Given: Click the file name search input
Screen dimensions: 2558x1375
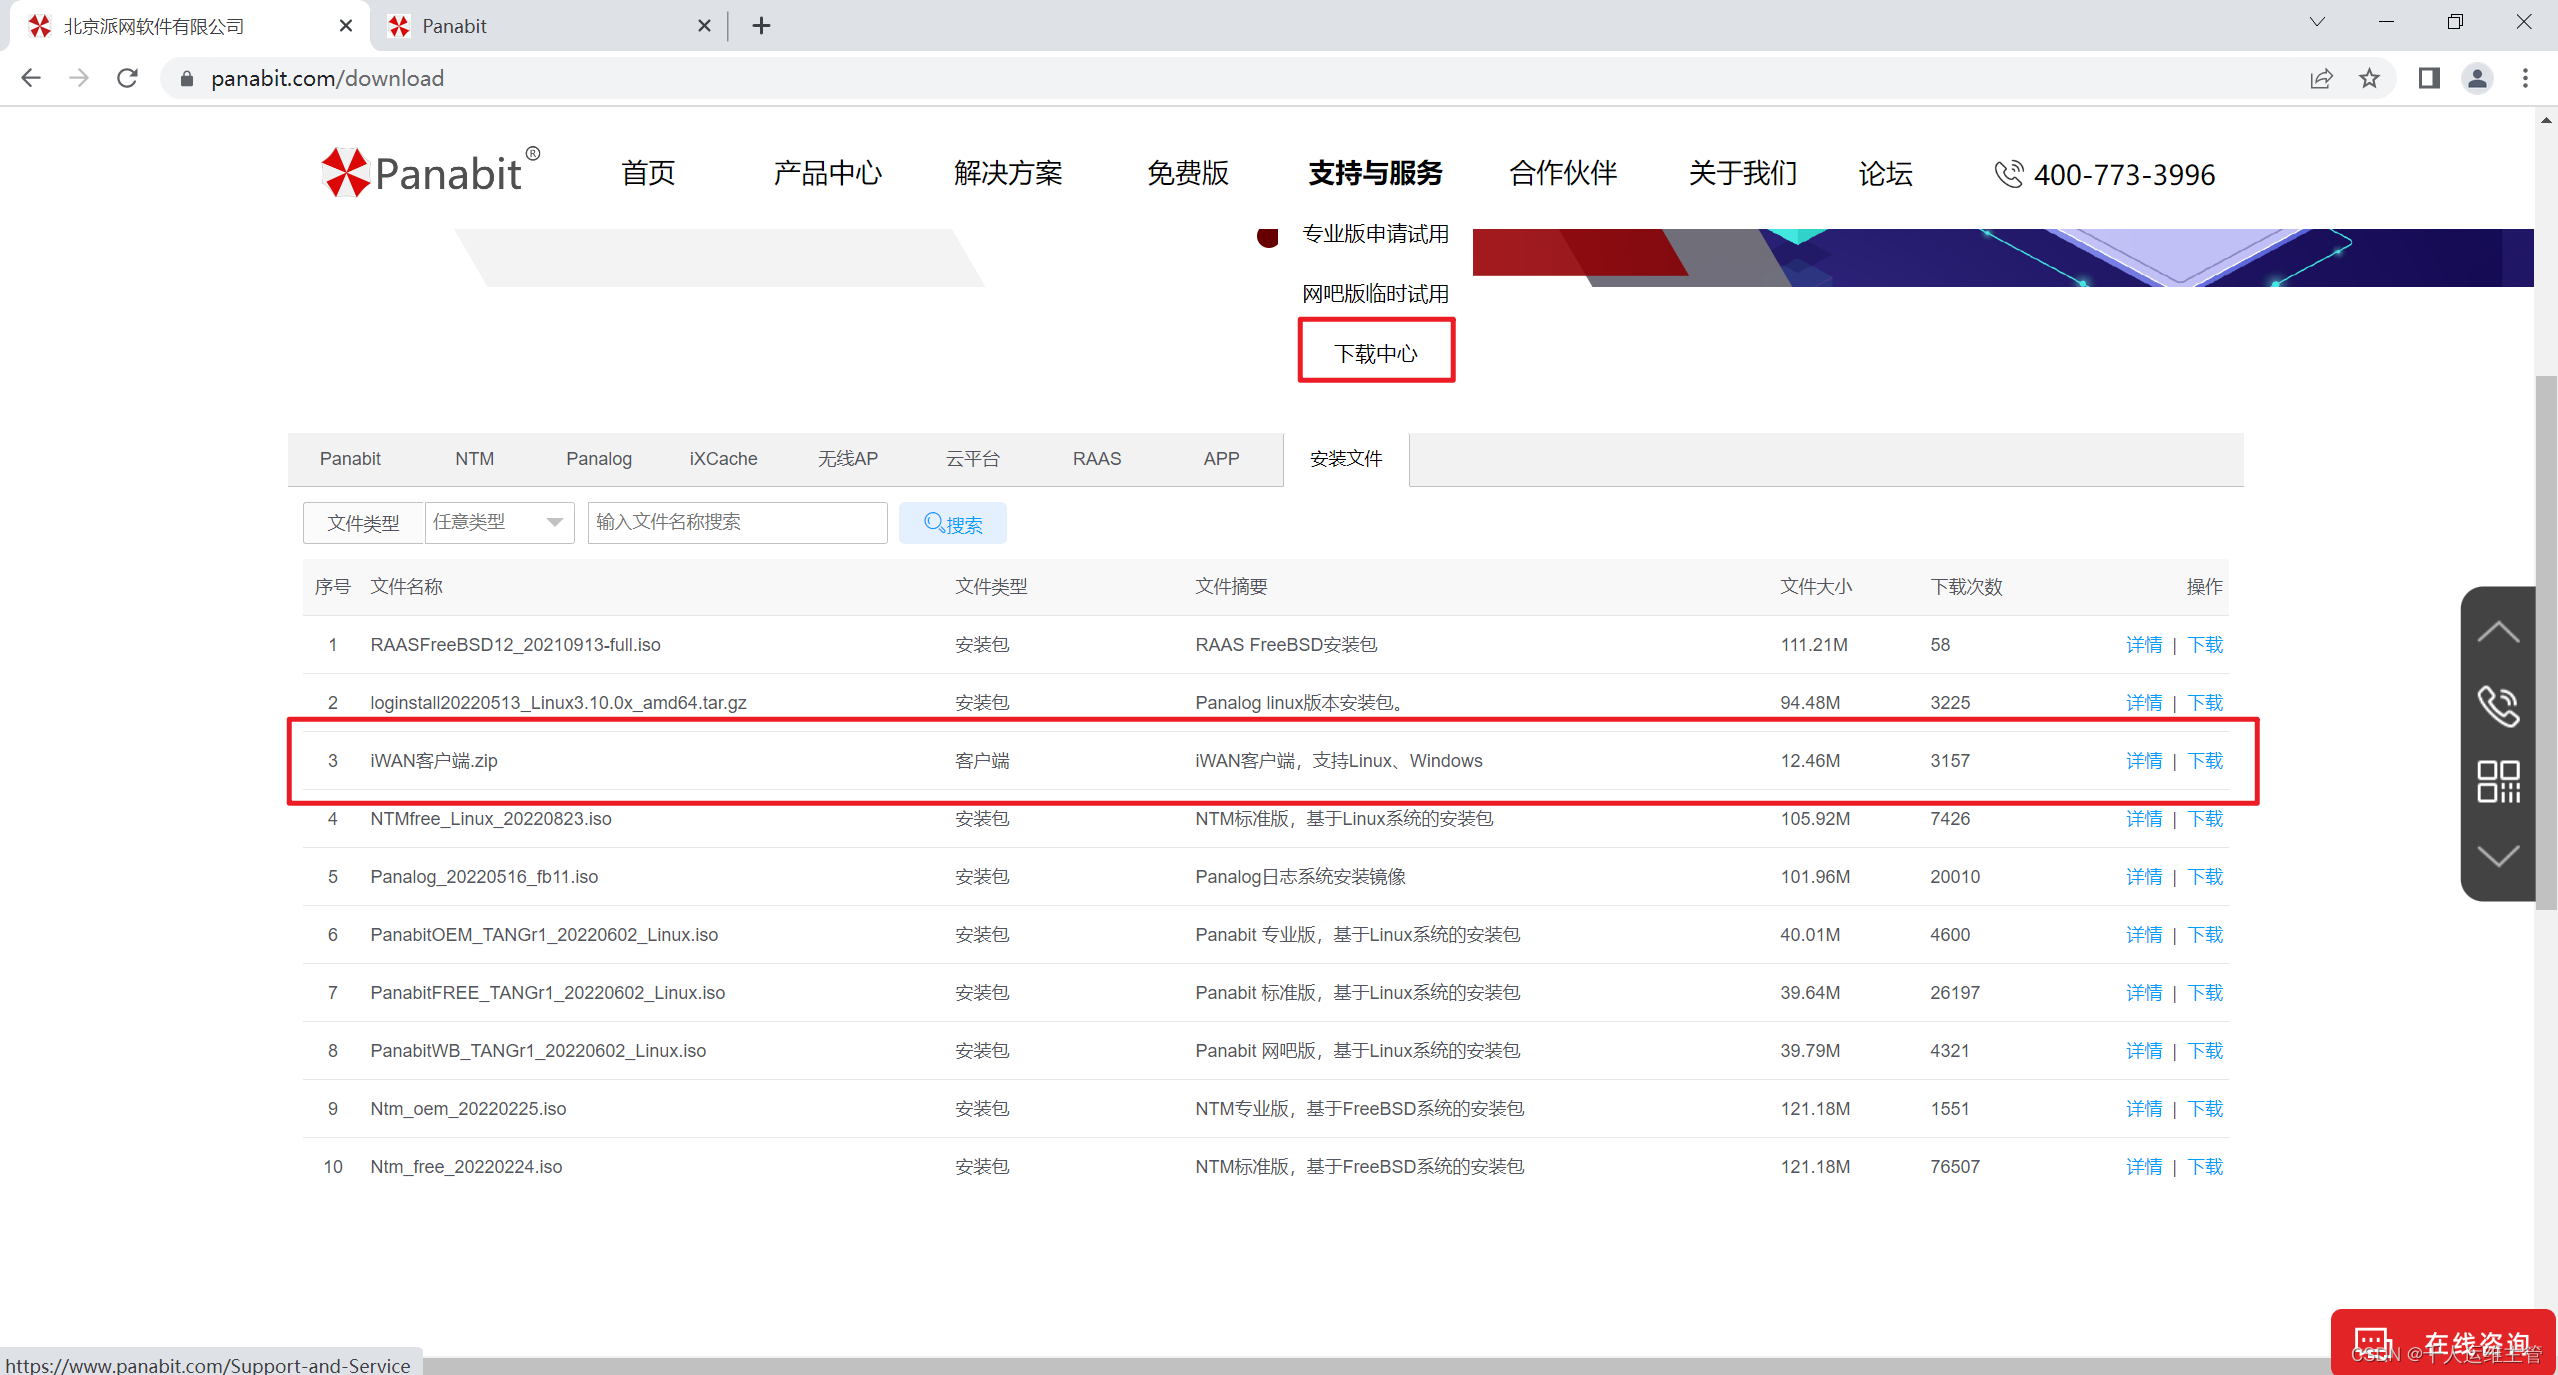Looking at the screenshot, I should [x=737, y=522].
